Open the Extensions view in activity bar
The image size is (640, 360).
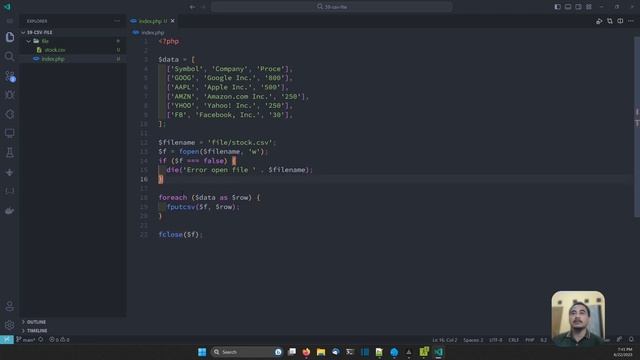(x=10, y=114)
